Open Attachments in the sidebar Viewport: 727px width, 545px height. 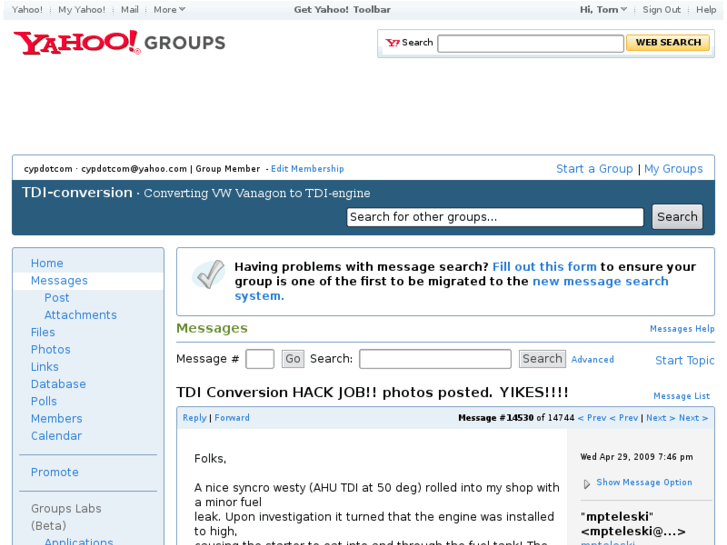coord(80,315)
